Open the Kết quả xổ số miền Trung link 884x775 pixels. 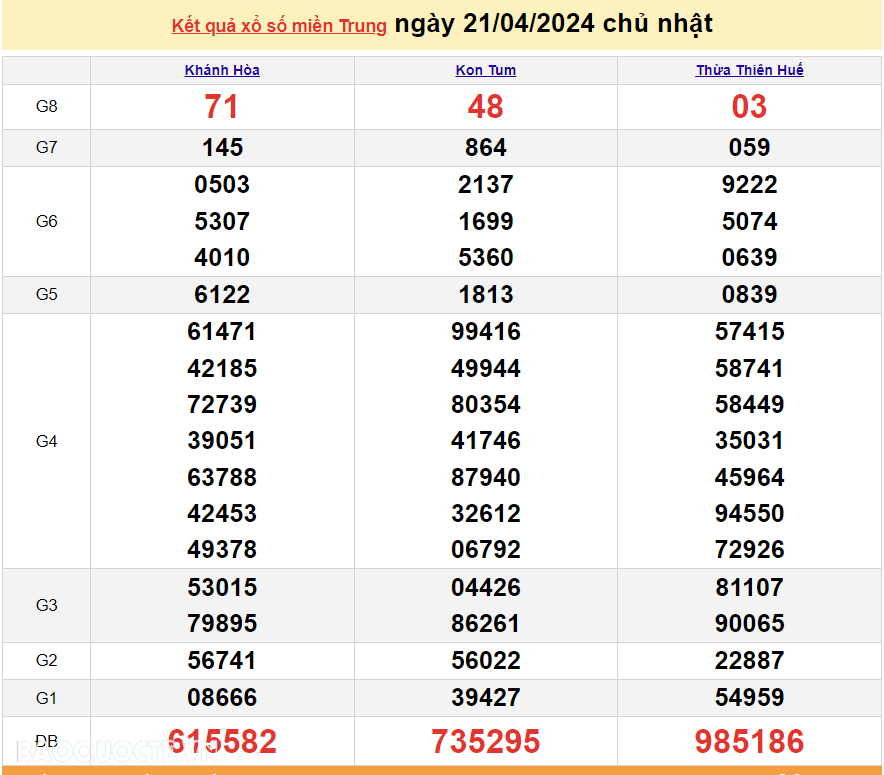pos(279,26)
